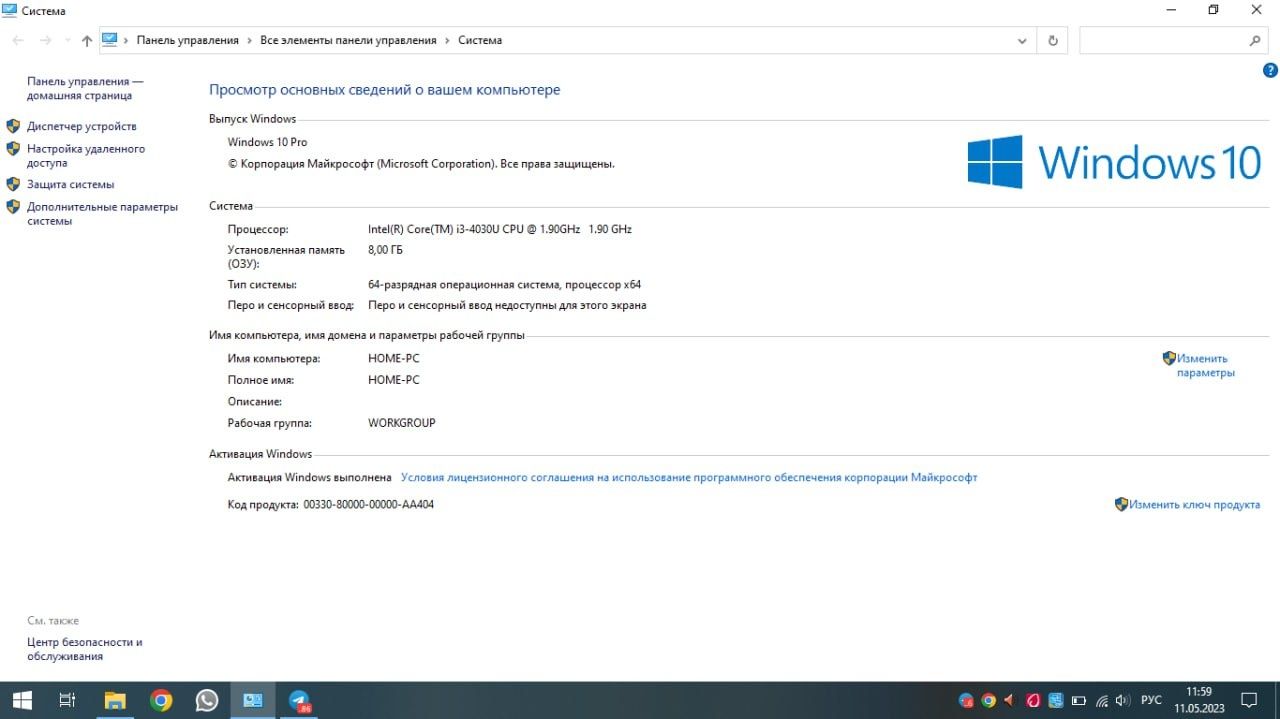
Task: Expand chevron after All Control Panel Items
Action: tap(447, 41)
